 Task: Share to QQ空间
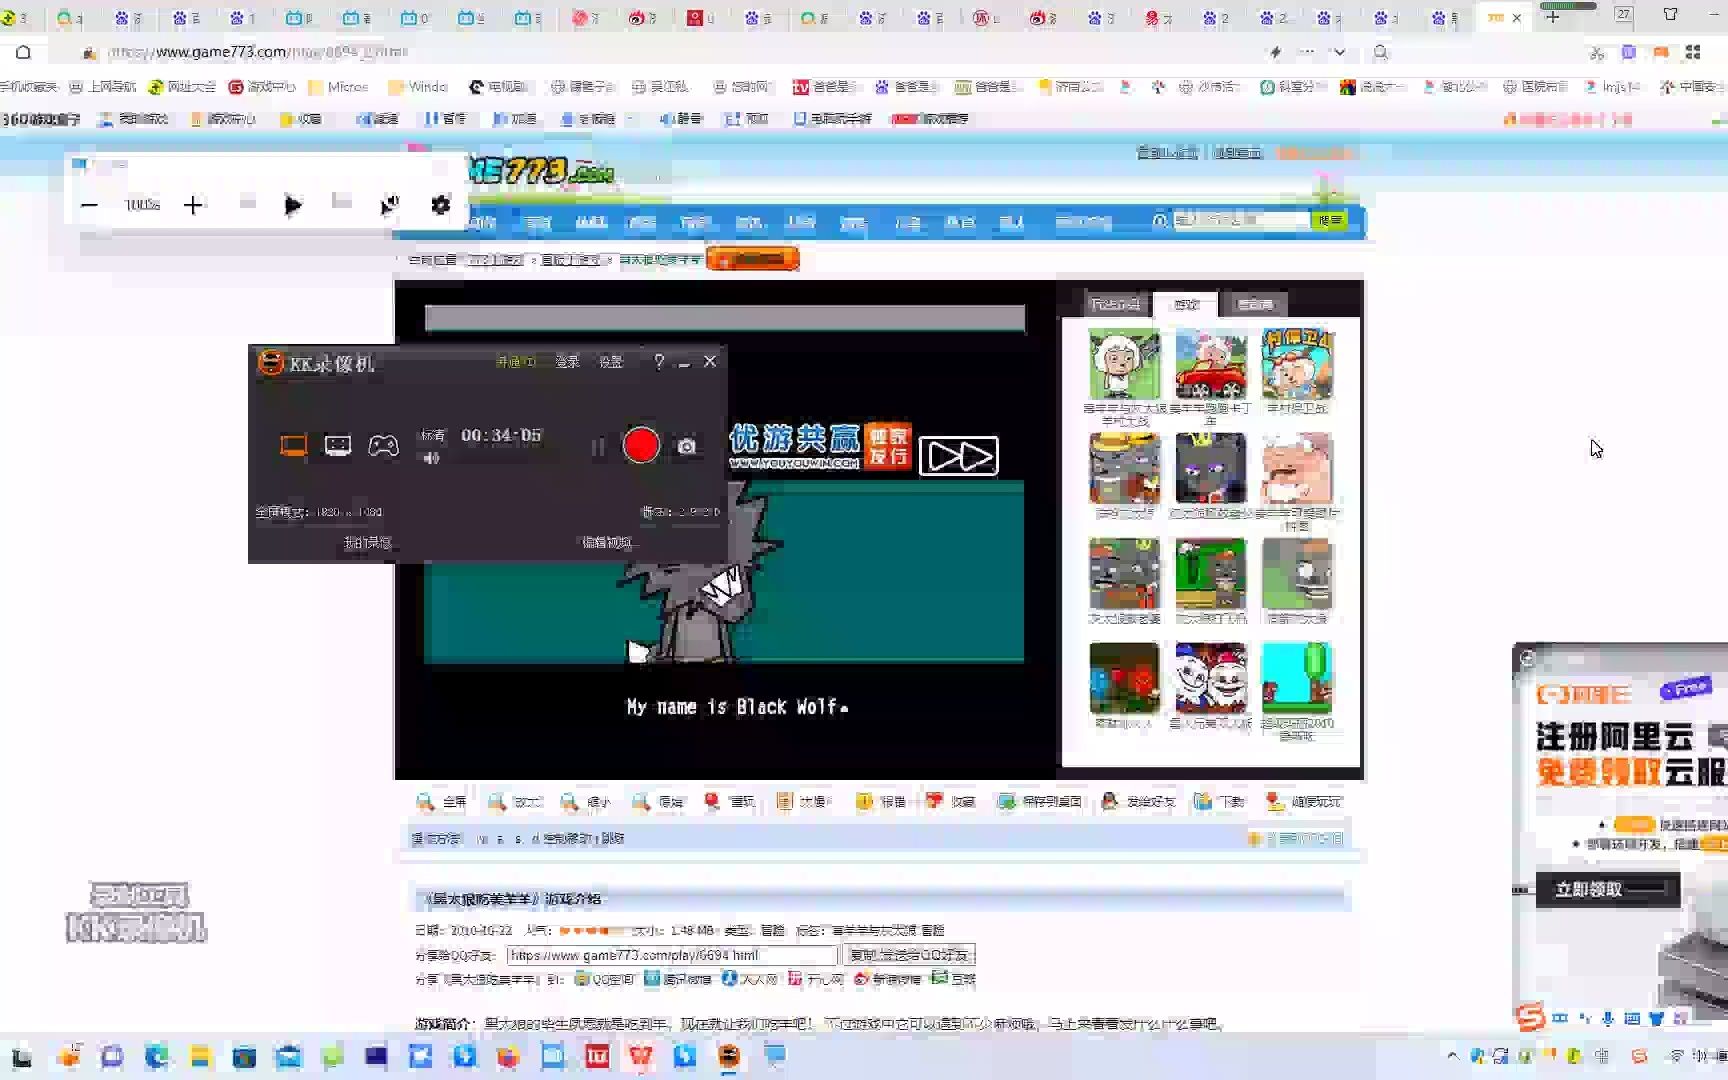tap(604, 979)
